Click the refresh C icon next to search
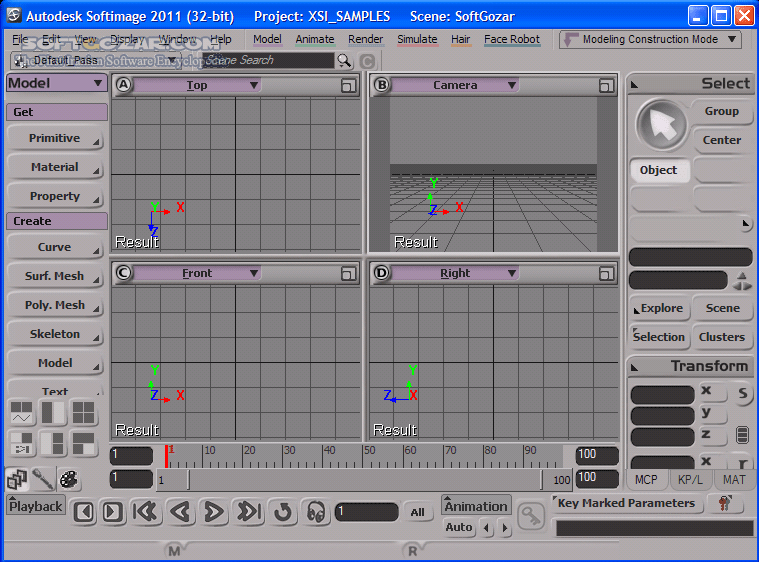The height and width of the screenshot is (562, 759). click(367, 61)
